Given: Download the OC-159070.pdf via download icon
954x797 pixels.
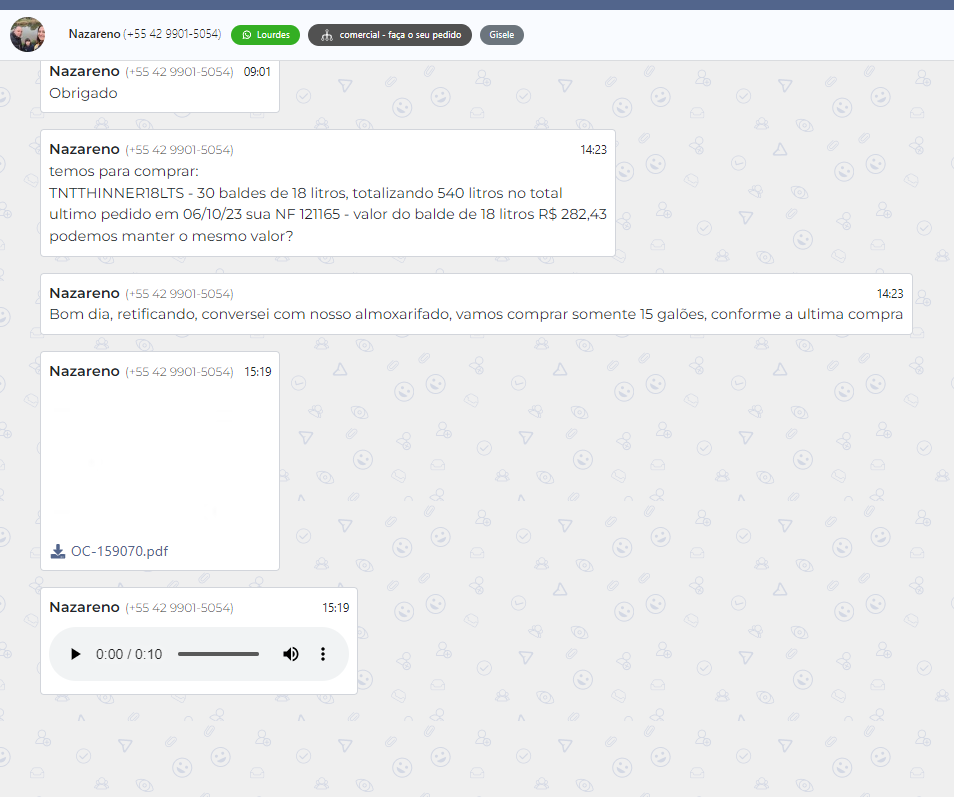Looking at the screenshot, I should click(x=58, y=551).
